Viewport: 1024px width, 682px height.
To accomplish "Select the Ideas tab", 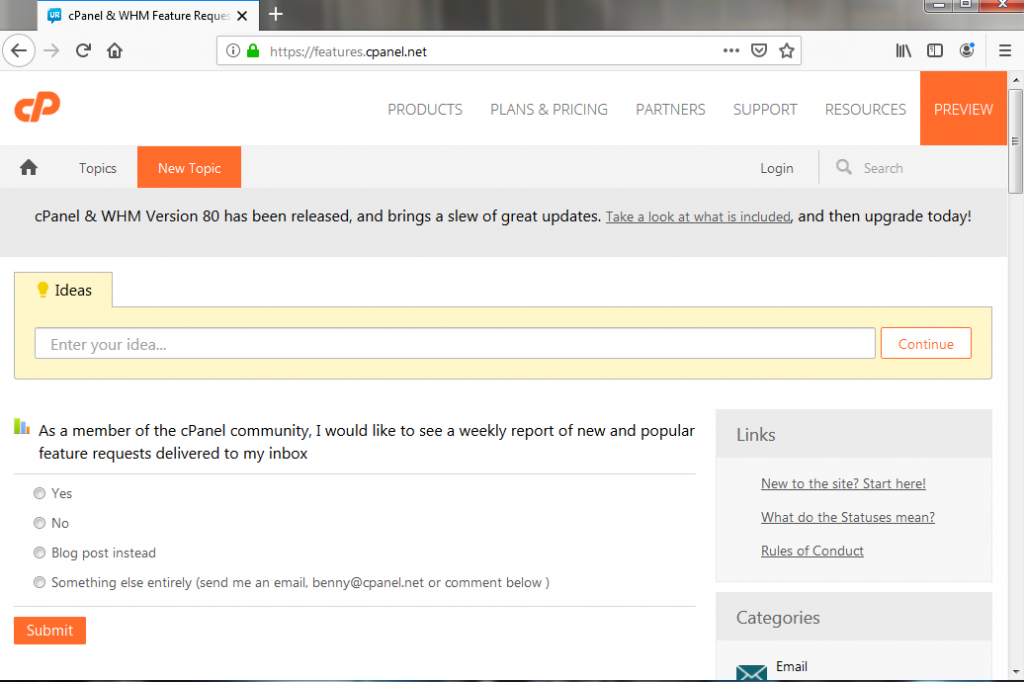I will tap(63, 290).
